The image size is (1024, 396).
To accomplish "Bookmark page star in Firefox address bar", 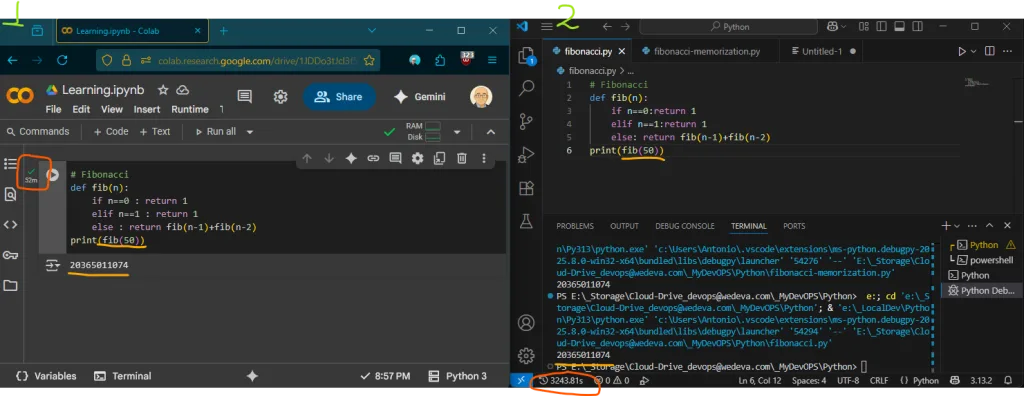I will [x=369, y=60].
